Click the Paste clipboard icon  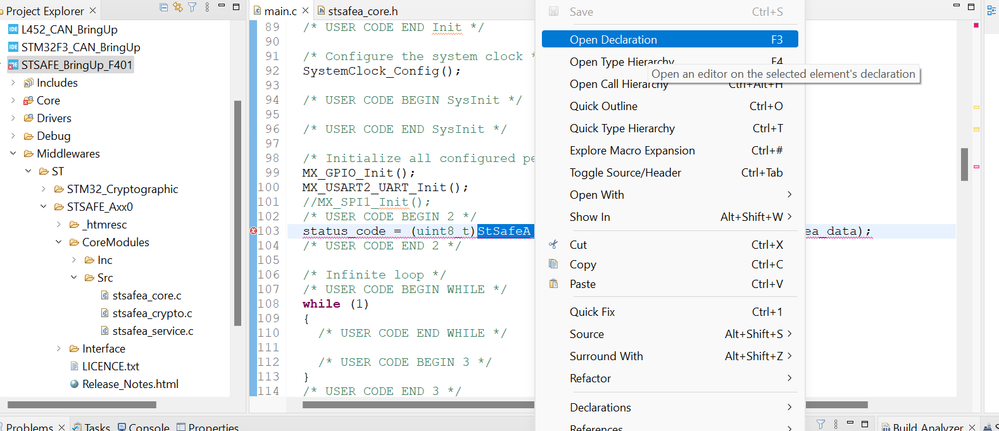553,284
